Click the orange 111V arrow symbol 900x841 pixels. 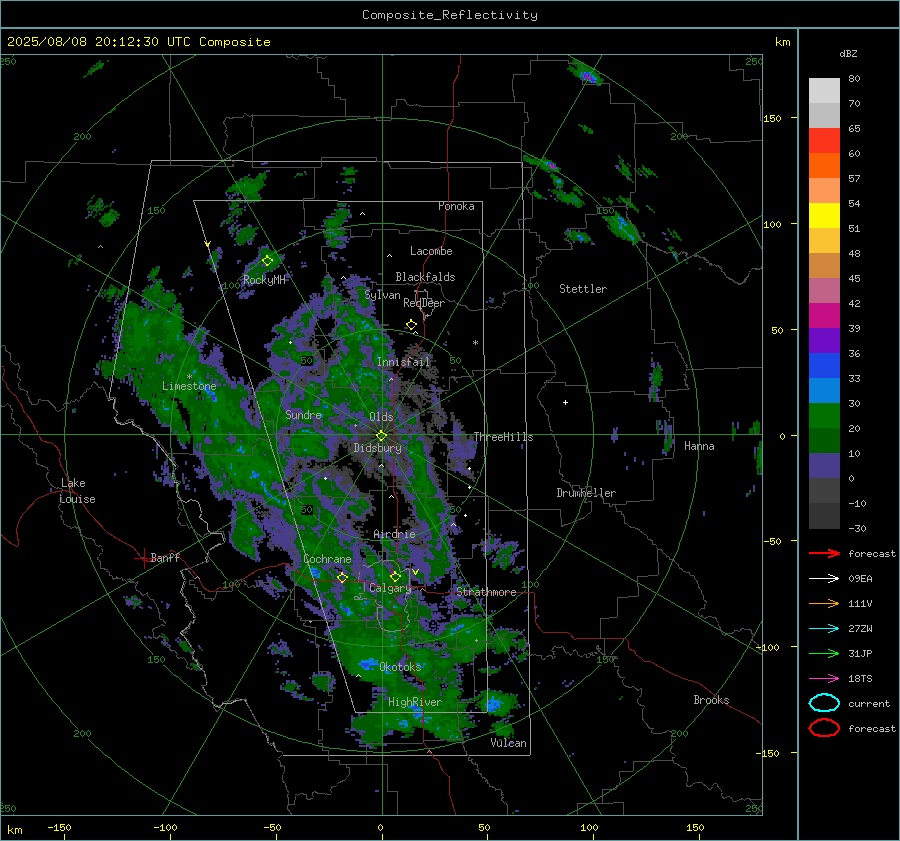pyautogui.click(x=824, y=603)
